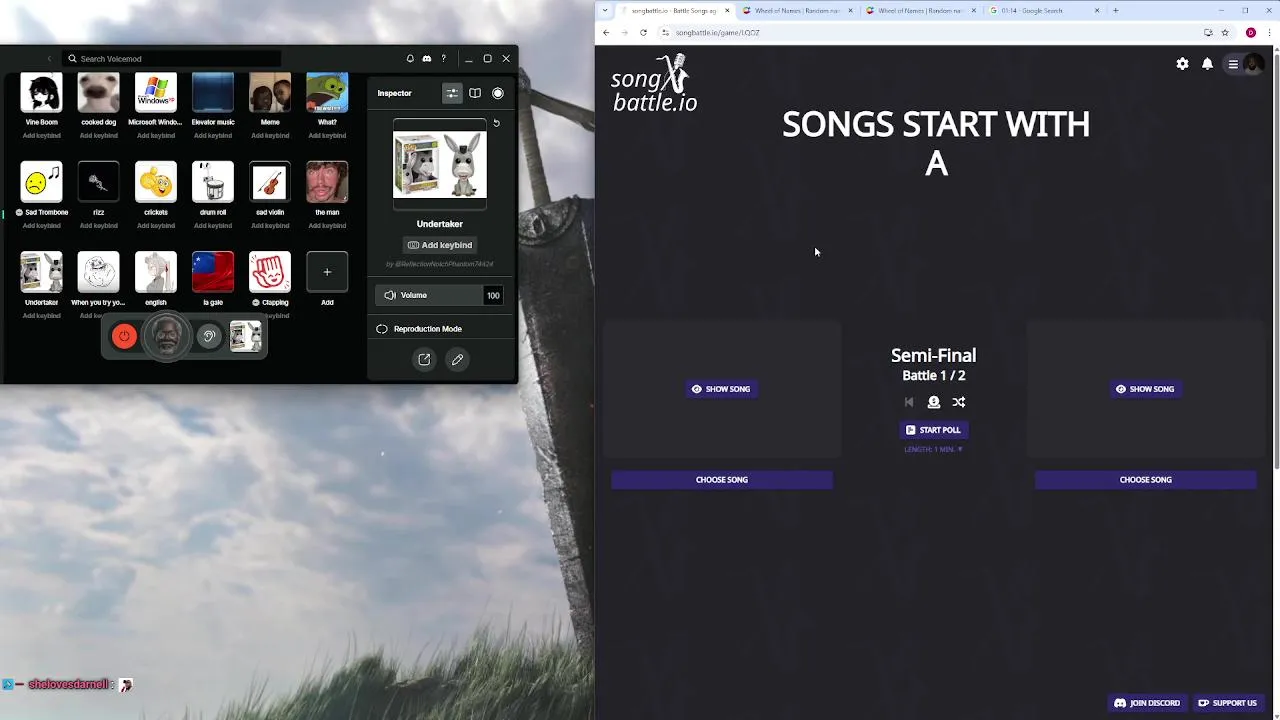Open the browser tab search dropdown
The image size is (1280, 720).
click(604, 10)
